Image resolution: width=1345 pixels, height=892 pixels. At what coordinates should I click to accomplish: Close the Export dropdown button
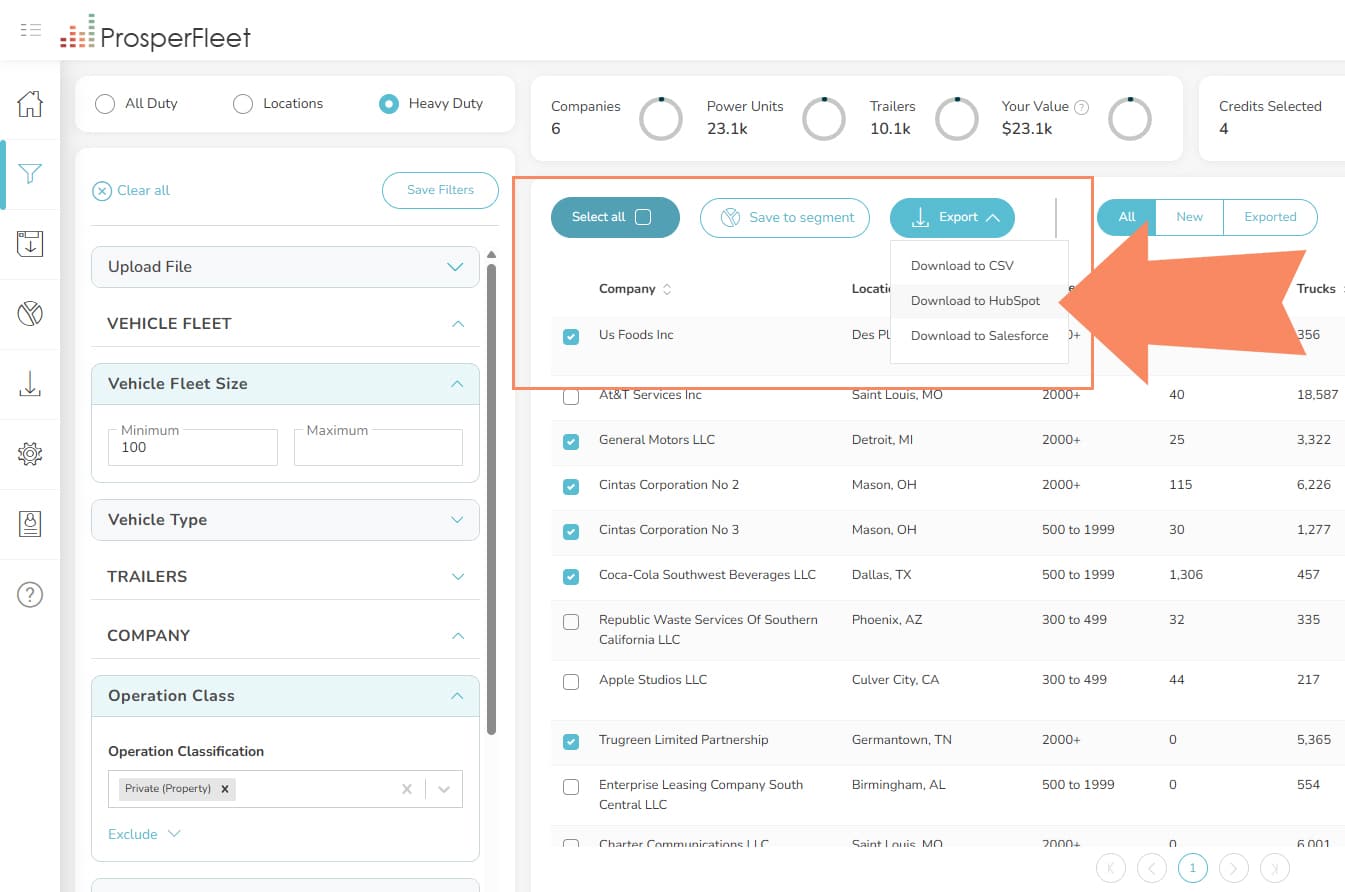tap(952, 217)
